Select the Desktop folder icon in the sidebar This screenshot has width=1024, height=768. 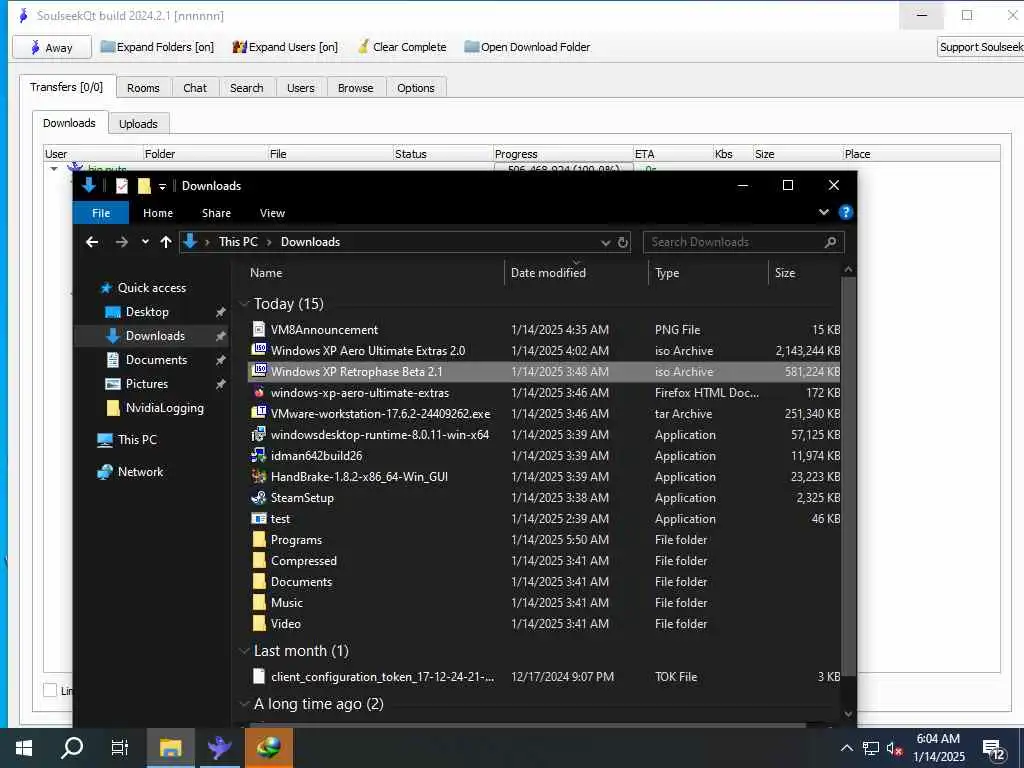tap(113, 312)
